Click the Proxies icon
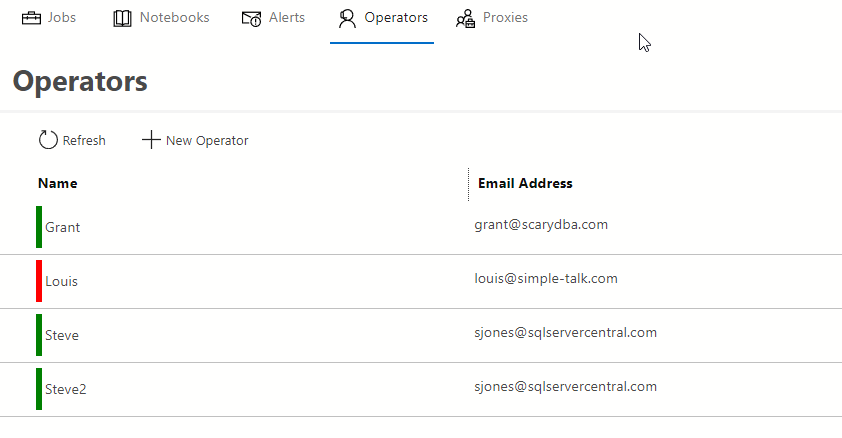842x438 pixels. click(465, 18)
